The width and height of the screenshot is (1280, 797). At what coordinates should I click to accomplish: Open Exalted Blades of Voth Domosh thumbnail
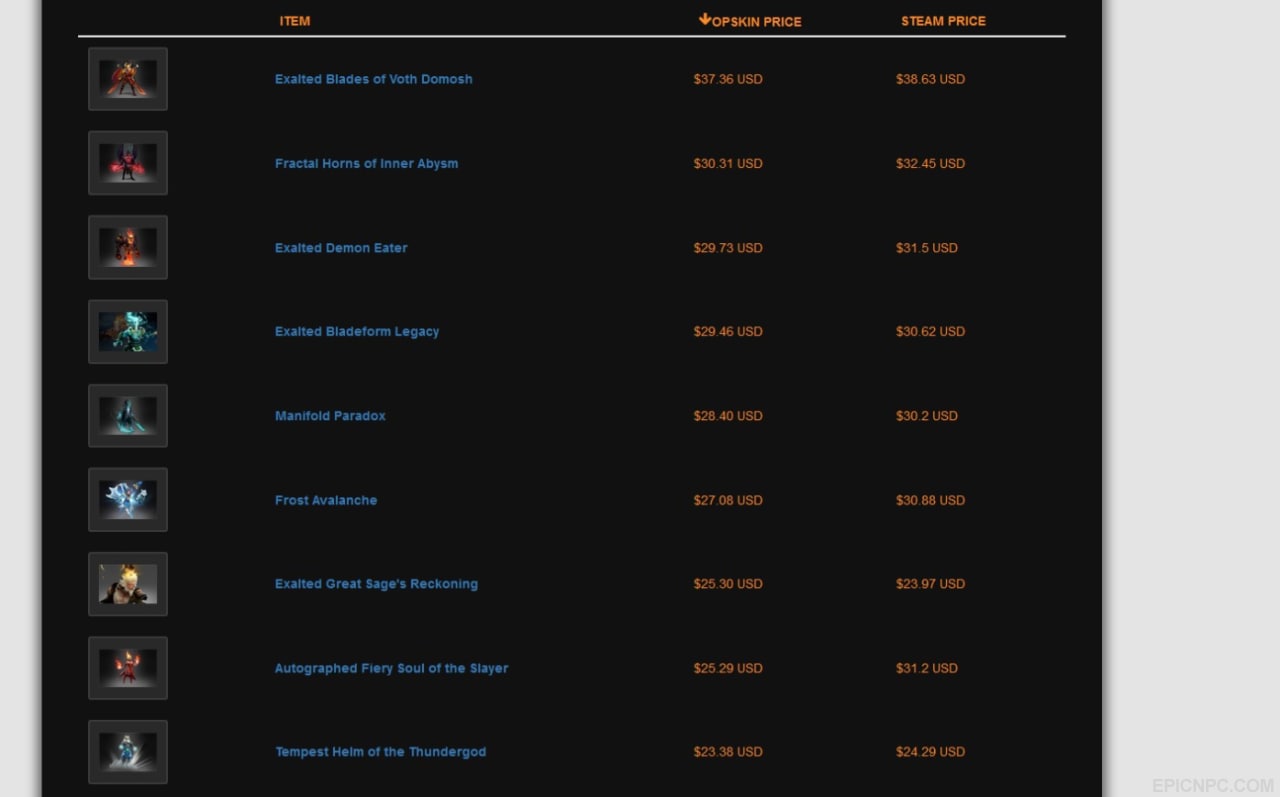pyautogui.click(x=128, y=79)
